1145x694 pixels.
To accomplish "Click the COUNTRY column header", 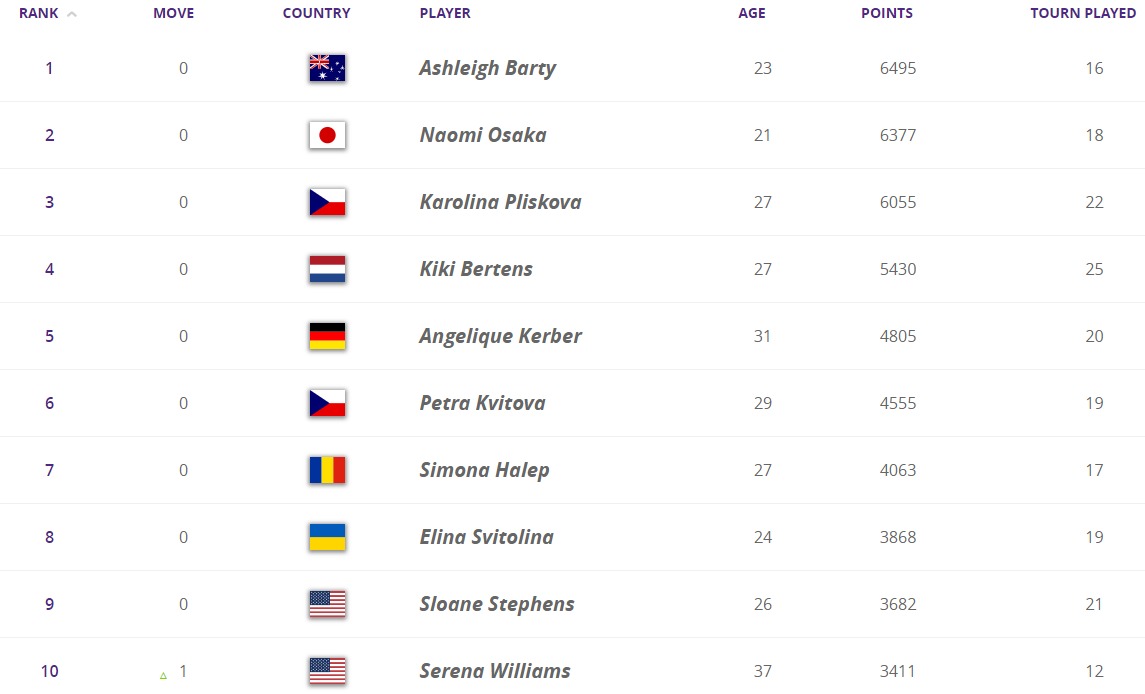I will pyautogui.click(x=317, y=13).
